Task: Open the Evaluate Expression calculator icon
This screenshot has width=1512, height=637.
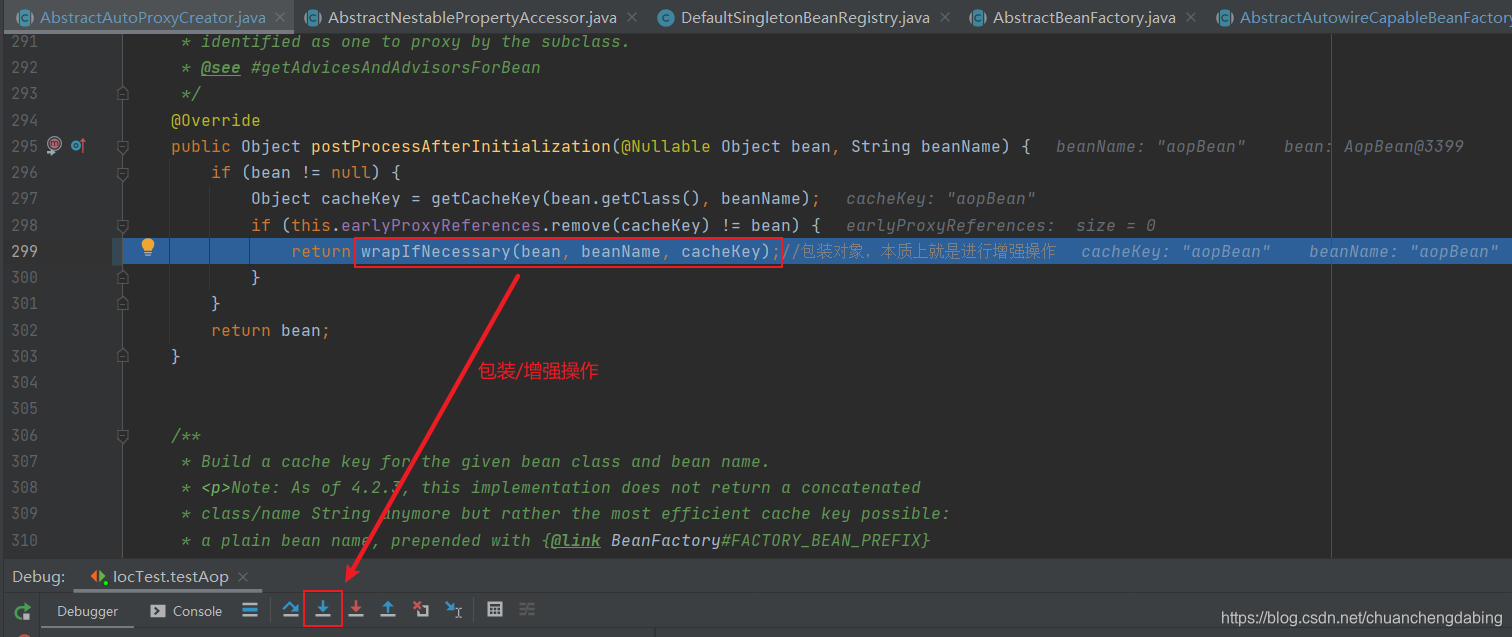Action: (495, 609)
